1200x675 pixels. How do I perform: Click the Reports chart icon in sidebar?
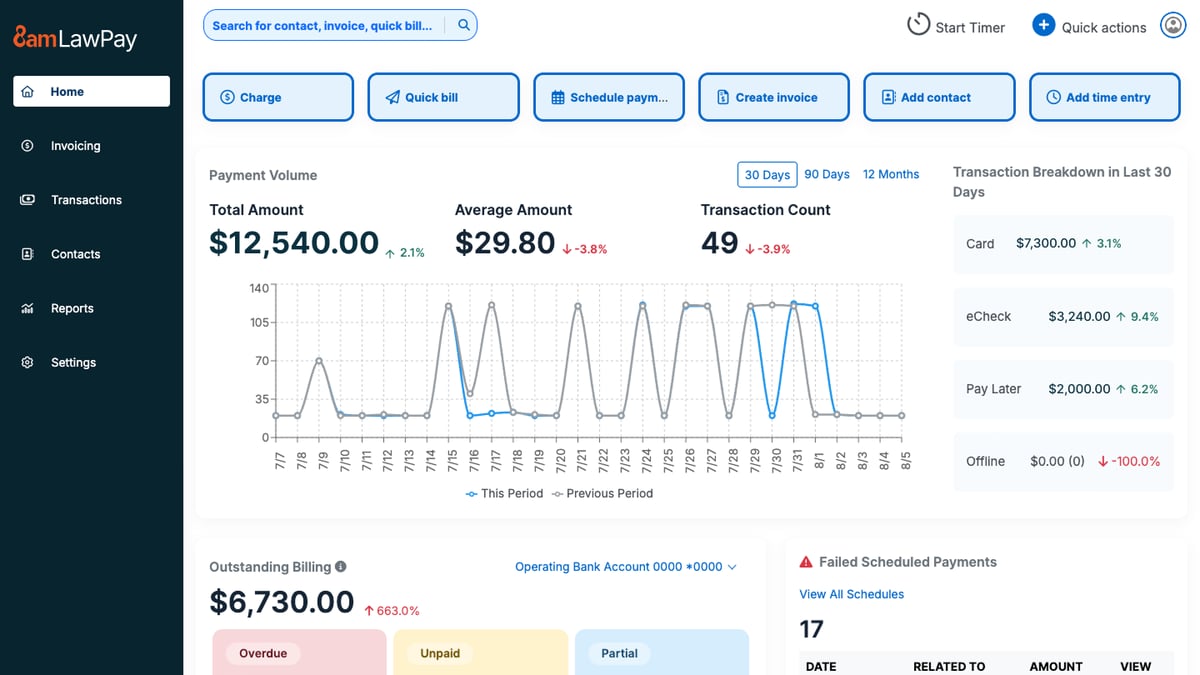tap(28, 308)
